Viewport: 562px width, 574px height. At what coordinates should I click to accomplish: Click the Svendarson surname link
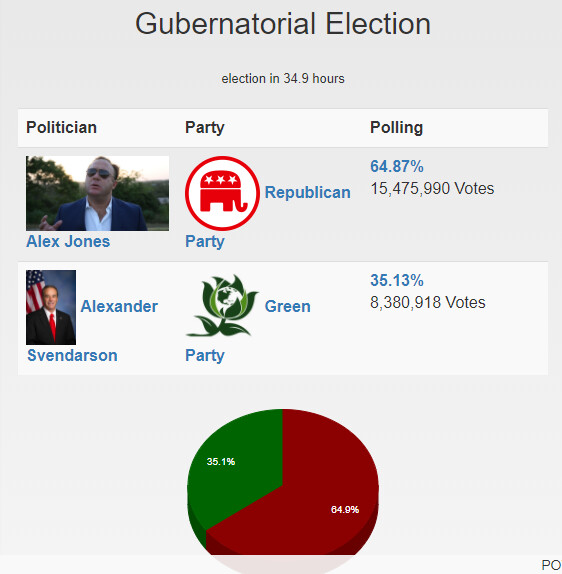(72, 355)
